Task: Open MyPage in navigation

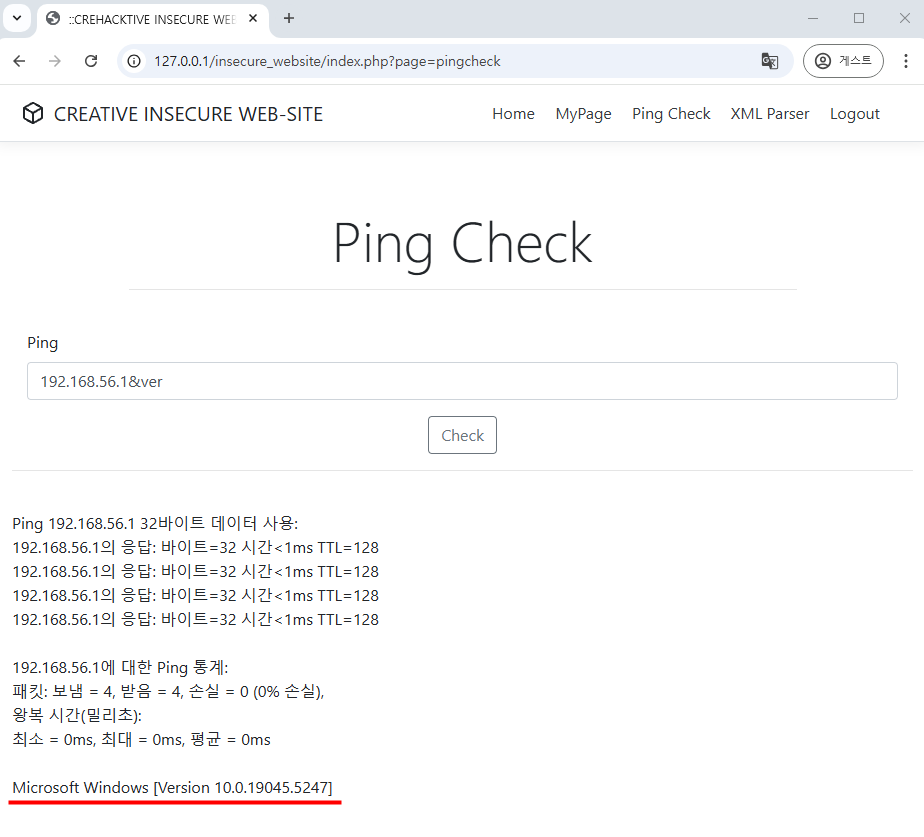Action: click(x=583, y=114)
